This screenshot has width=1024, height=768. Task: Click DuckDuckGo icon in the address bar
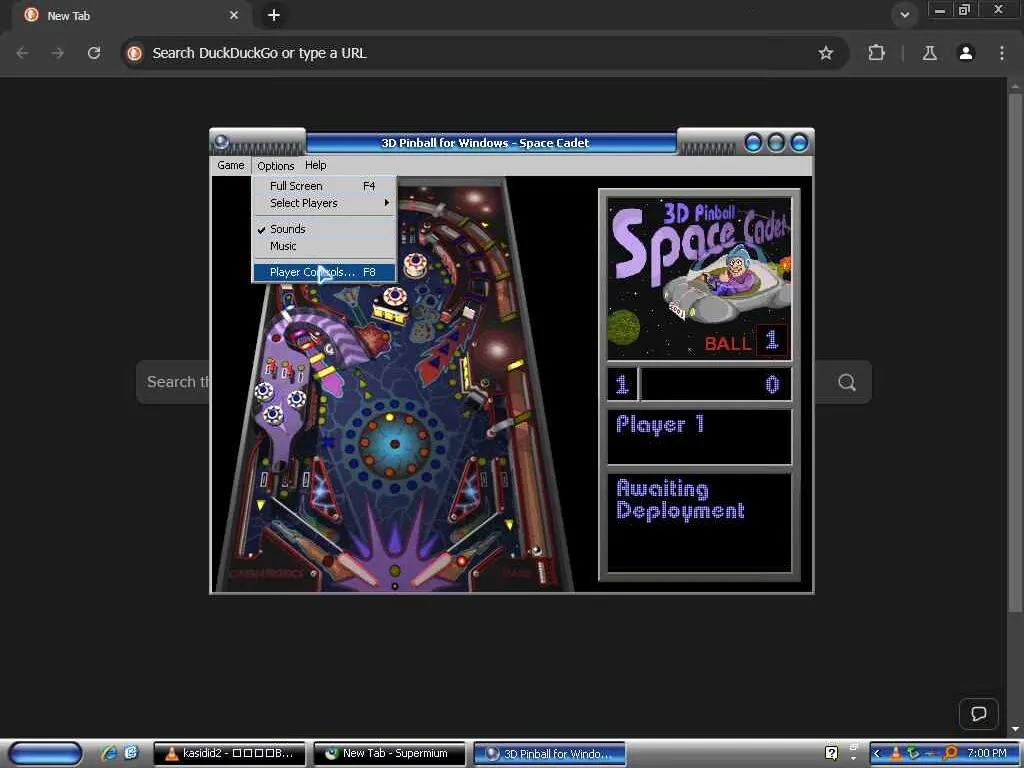coord(135,53)
